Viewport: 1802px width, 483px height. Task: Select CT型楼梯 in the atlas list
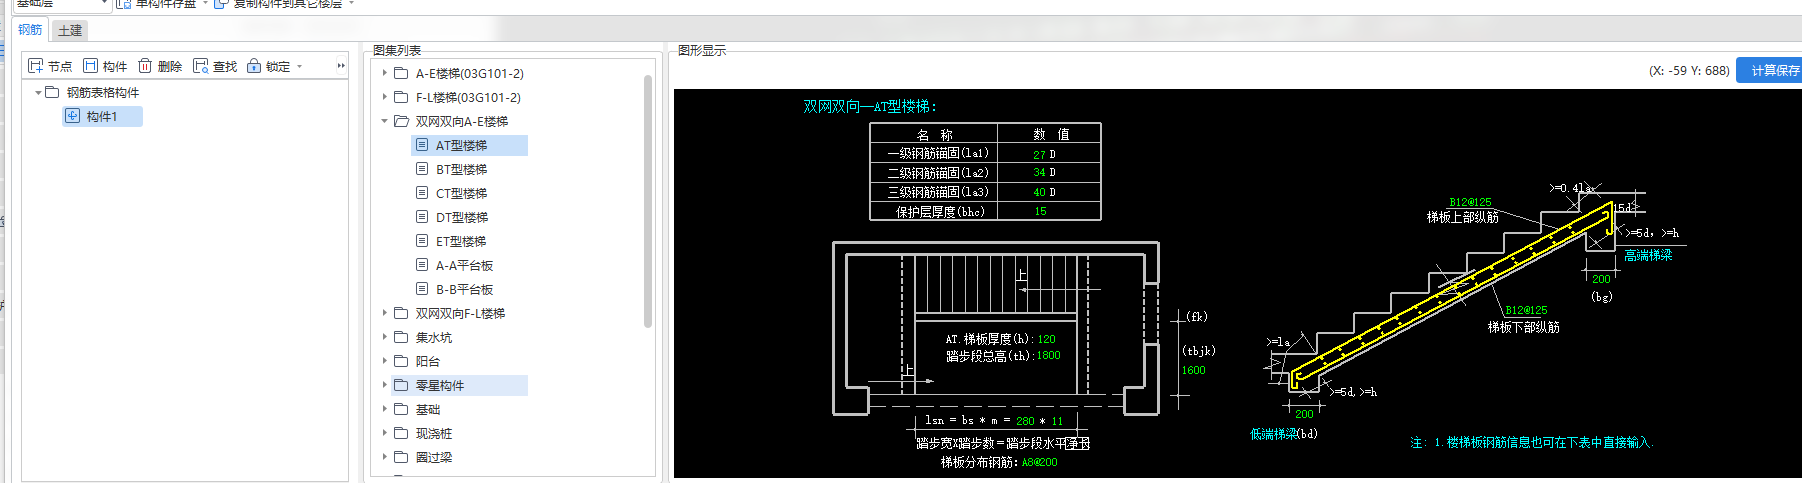coord(461,193)
